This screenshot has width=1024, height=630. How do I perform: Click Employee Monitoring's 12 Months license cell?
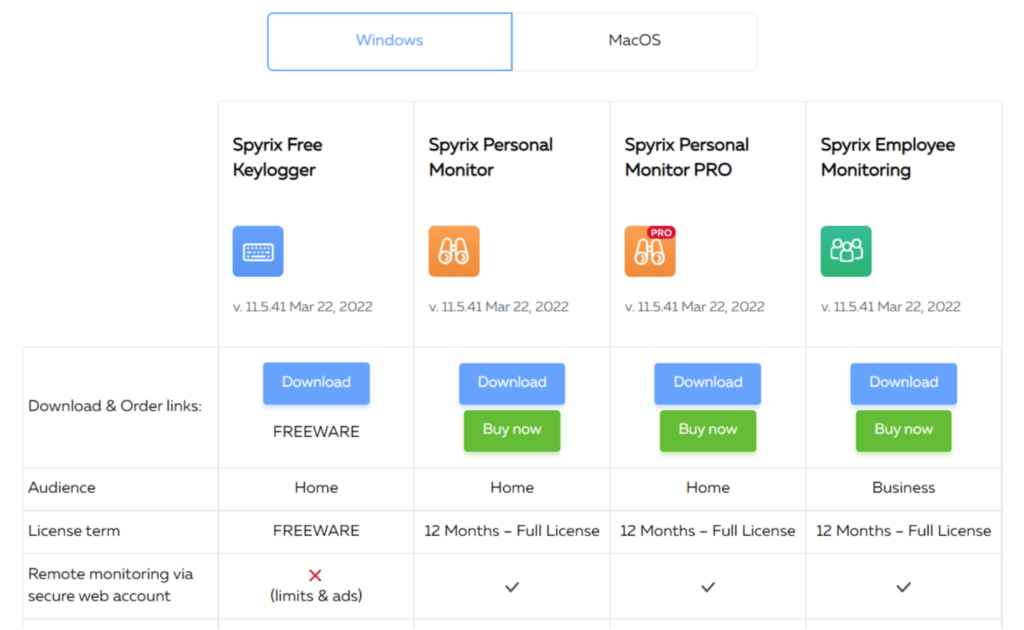(904, 531)
